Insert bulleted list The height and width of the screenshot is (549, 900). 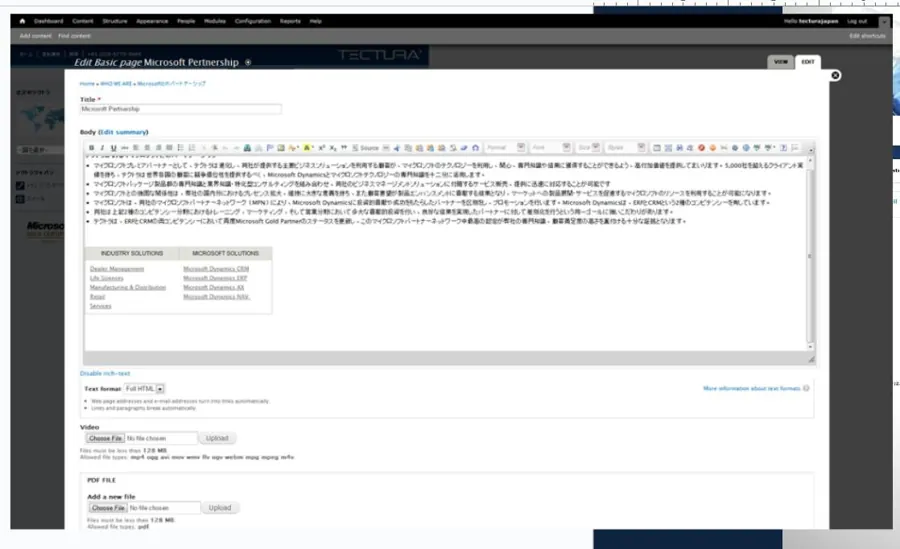(180, 148)
